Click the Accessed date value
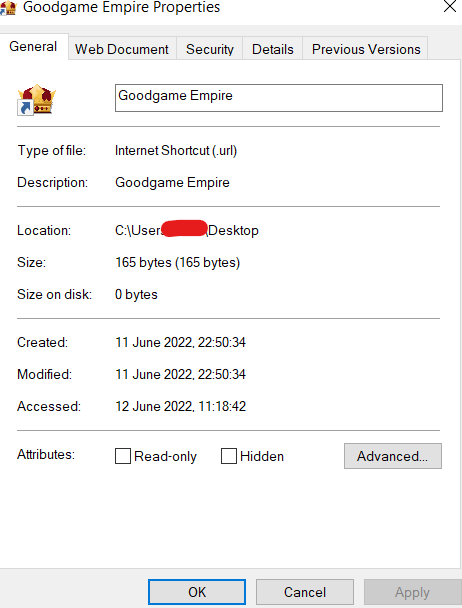 (x=180, y=406)
